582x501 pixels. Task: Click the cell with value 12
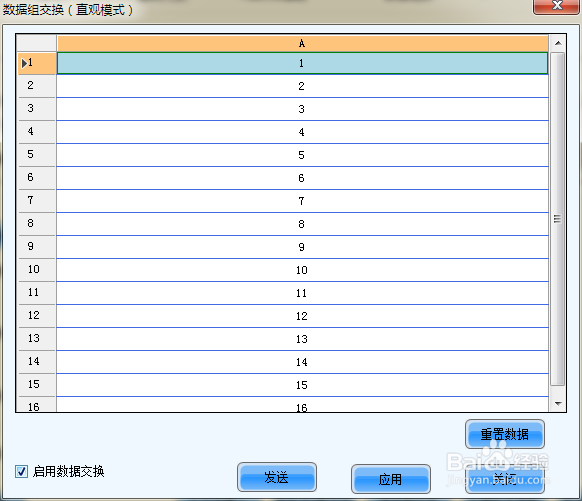point(303,316)
